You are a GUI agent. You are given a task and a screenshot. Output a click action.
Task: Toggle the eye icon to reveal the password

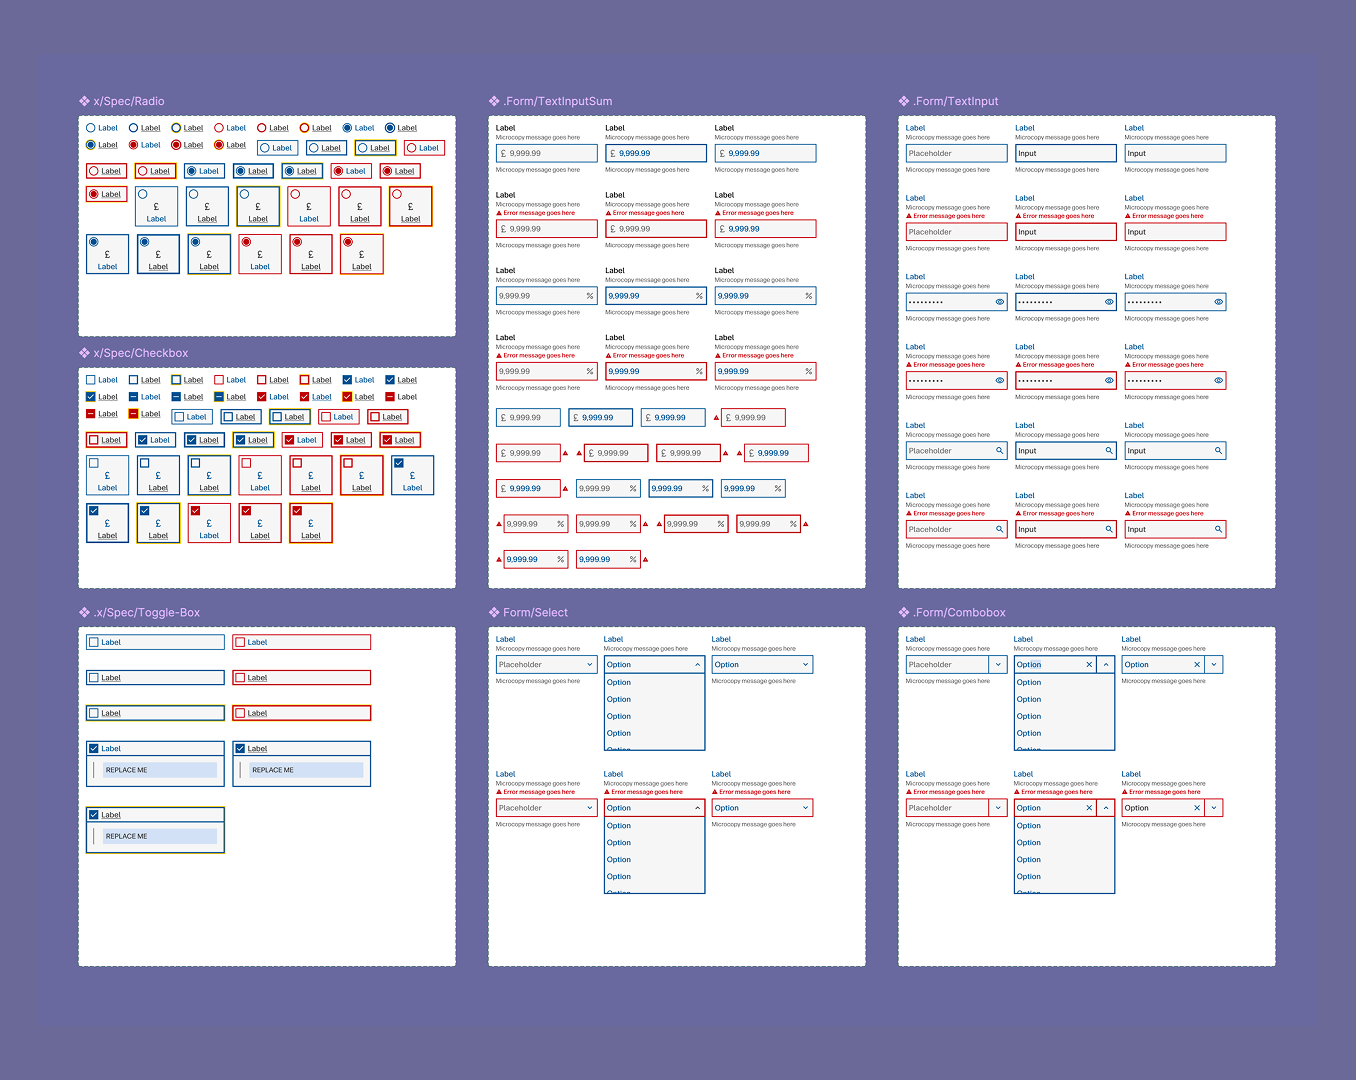click(x=998, y=302)
